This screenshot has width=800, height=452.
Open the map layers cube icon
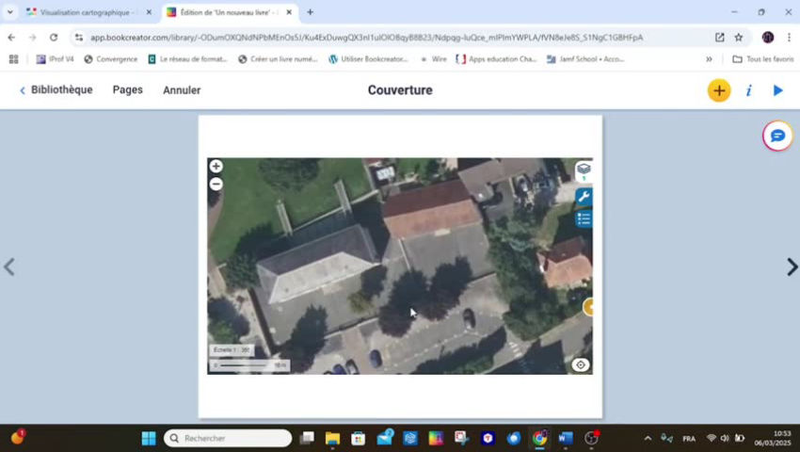click(583, 171)
